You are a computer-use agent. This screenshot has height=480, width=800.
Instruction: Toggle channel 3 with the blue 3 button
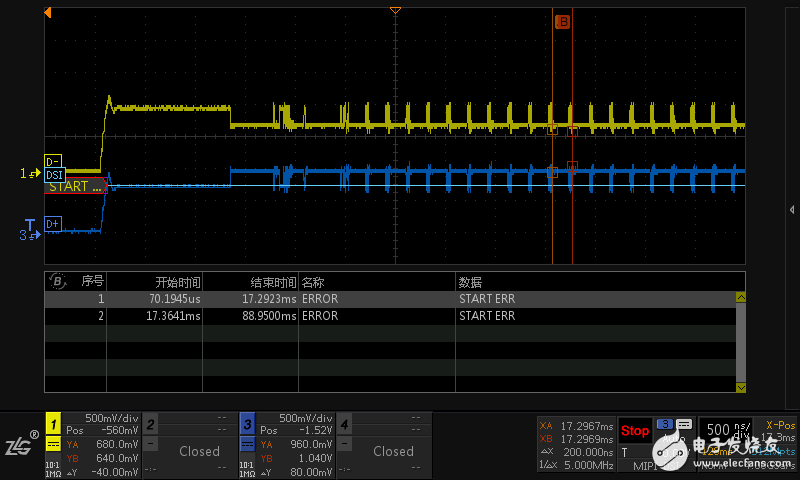pyautogui.click(x=247, y=423)
